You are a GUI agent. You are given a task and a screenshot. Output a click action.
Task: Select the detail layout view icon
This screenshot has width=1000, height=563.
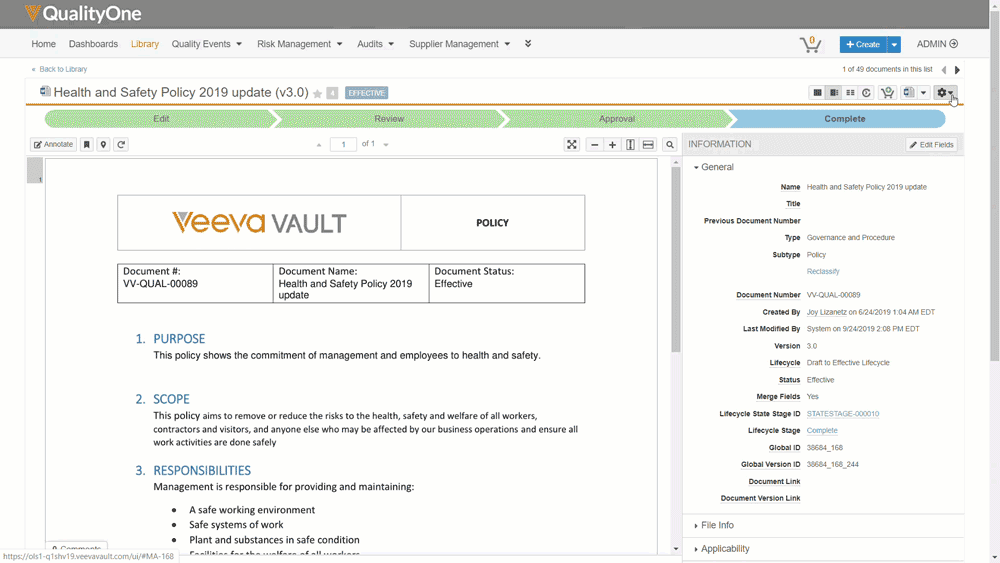click(x=834, y=92)
